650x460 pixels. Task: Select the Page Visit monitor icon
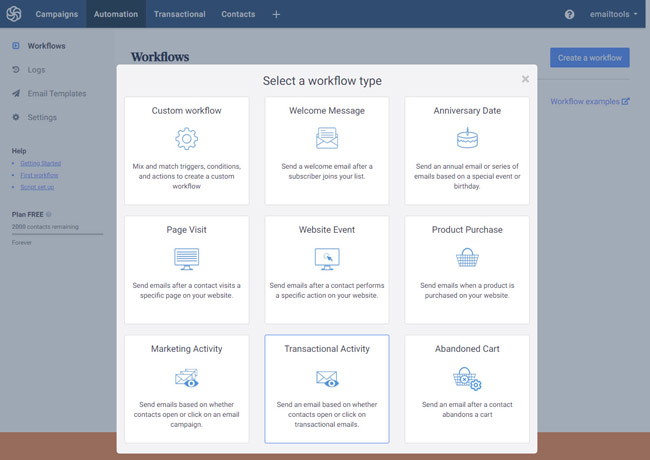[x=186, y=258]
